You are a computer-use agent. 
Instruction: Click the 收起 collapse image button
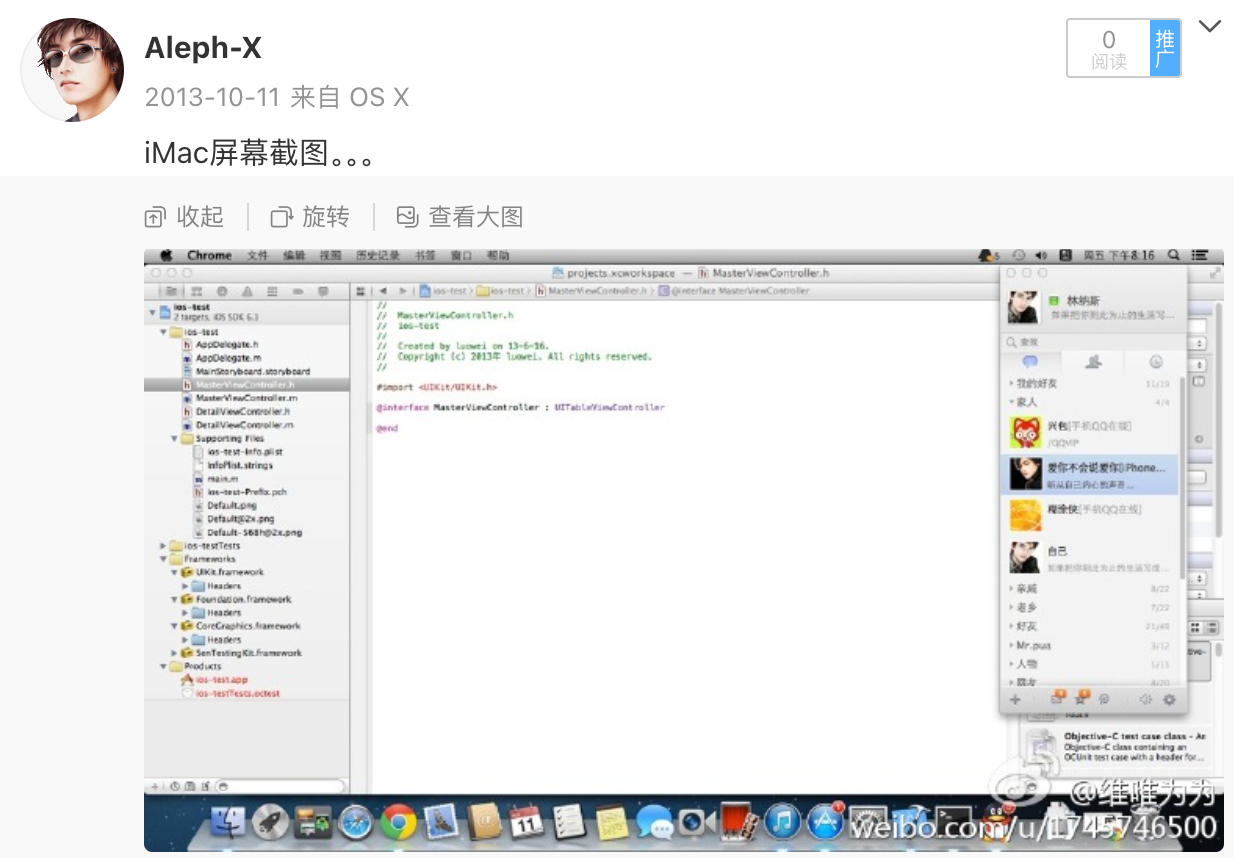tap(185, 217)
